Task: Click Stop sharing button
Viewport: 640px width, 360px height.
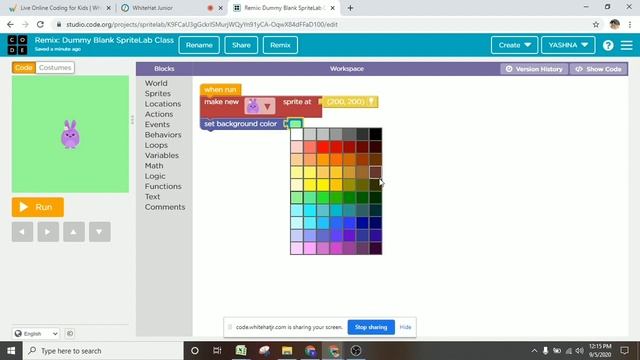Action: pos(371,327)
